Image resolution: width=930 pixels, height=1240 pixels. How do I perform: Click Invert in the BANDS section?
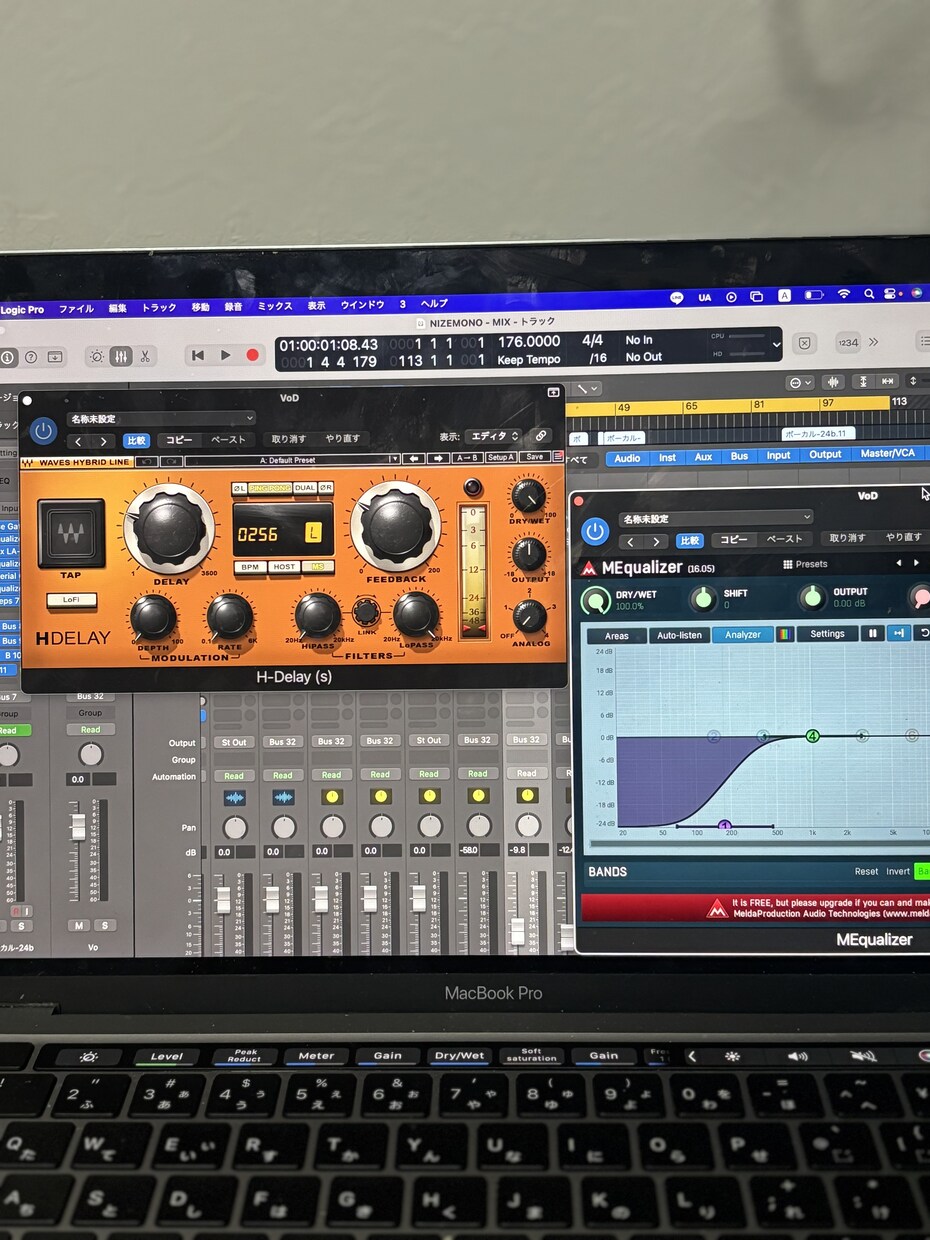pyautogui.click(x=898, y=871)
